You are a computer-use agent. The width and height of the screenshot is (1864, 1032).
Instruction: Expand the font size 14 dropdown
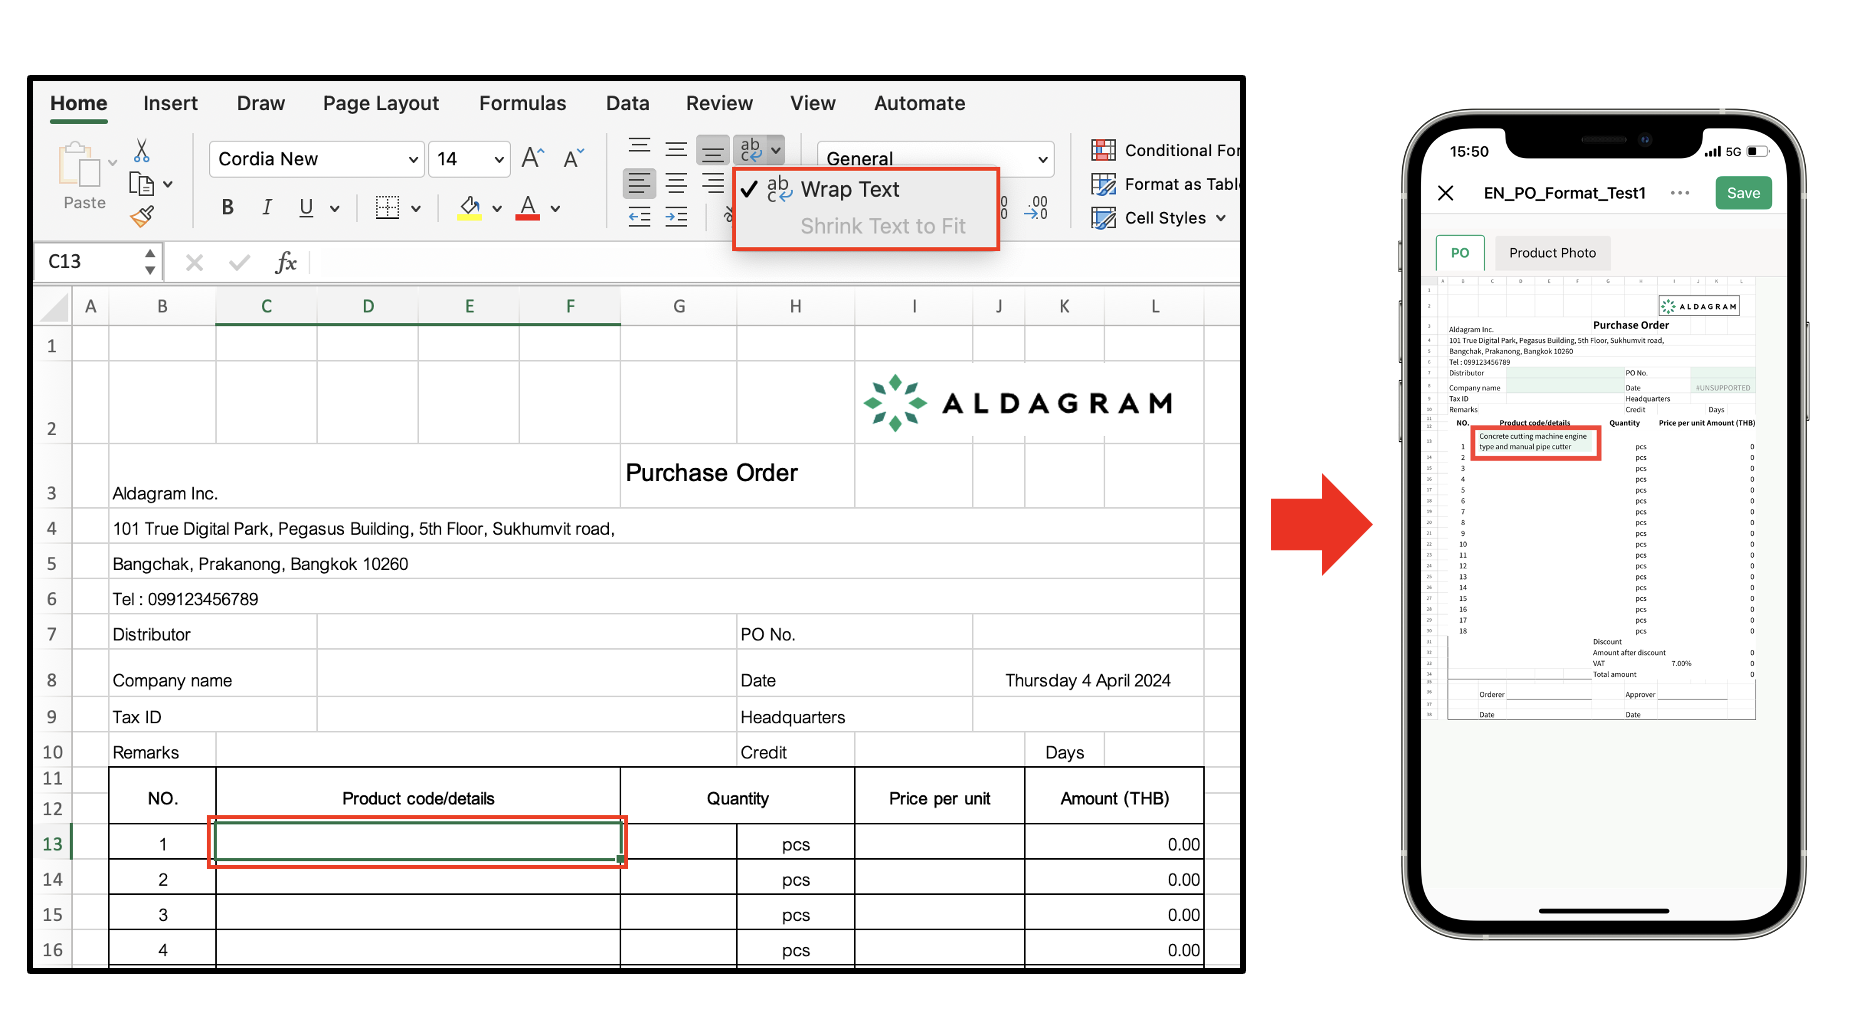pyautogui.click(x=498, y=159)
